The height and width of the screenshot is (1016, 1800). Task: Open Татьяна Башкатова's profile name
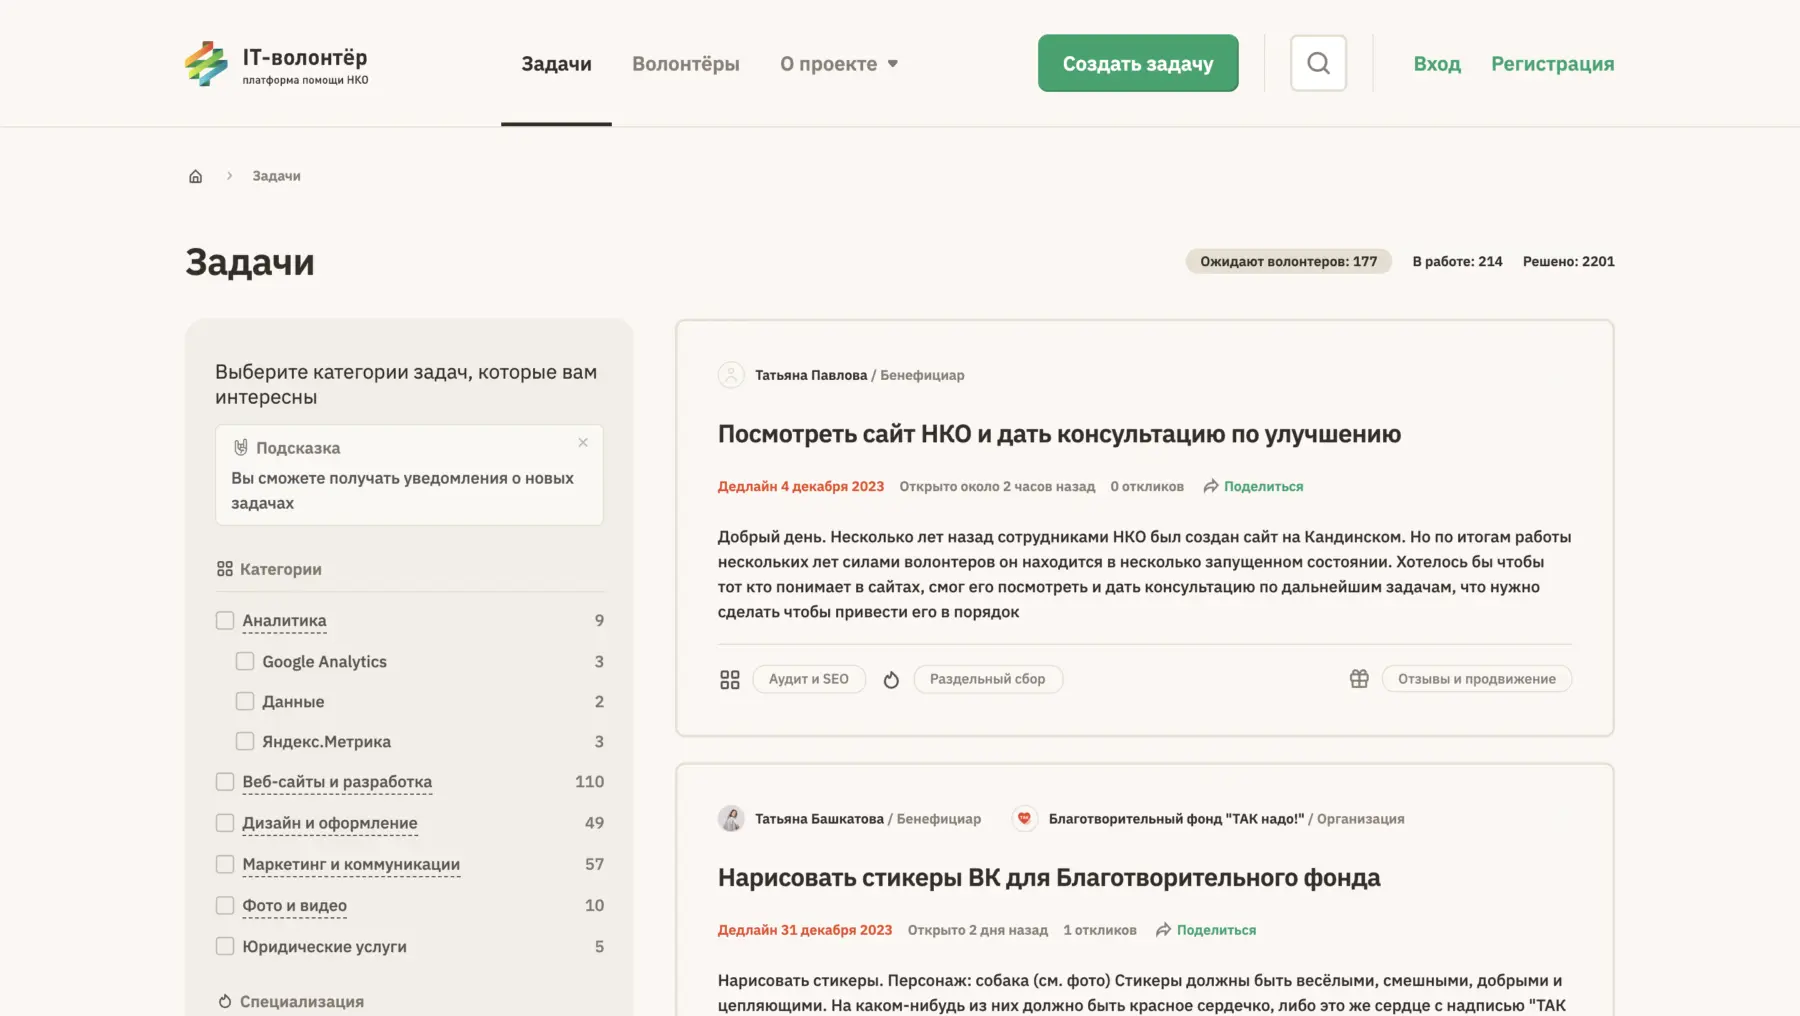coord(819,818)
